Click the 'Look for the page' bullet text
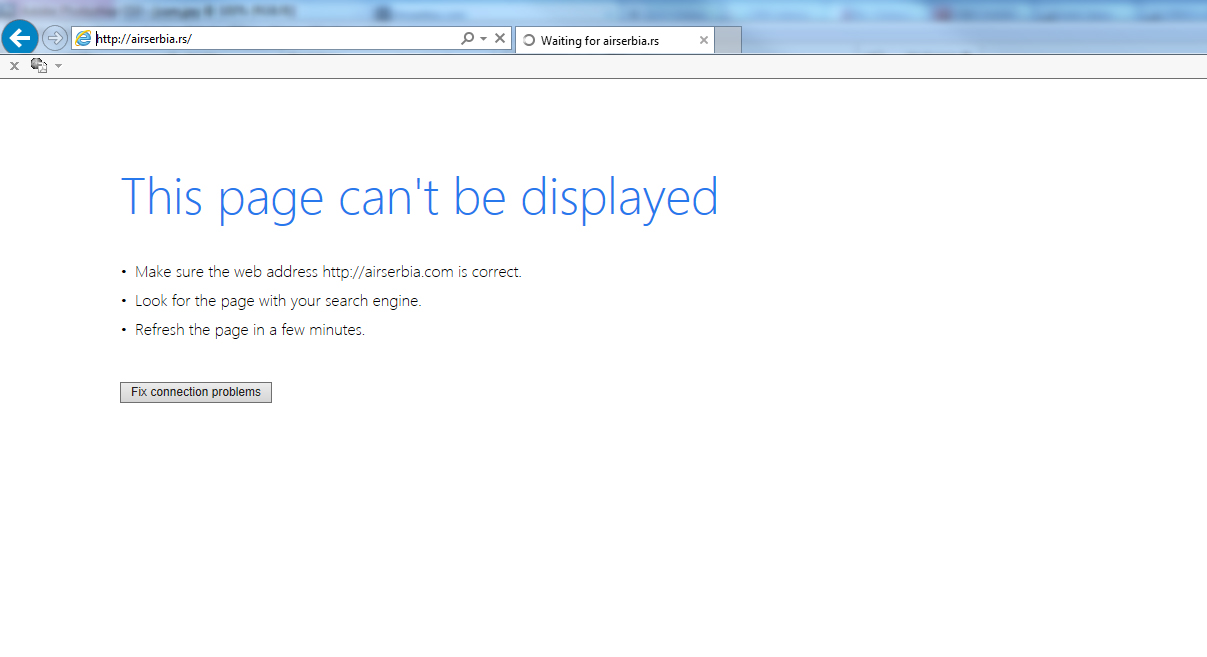The image size is (1207, 657). (x=278, y=301)
